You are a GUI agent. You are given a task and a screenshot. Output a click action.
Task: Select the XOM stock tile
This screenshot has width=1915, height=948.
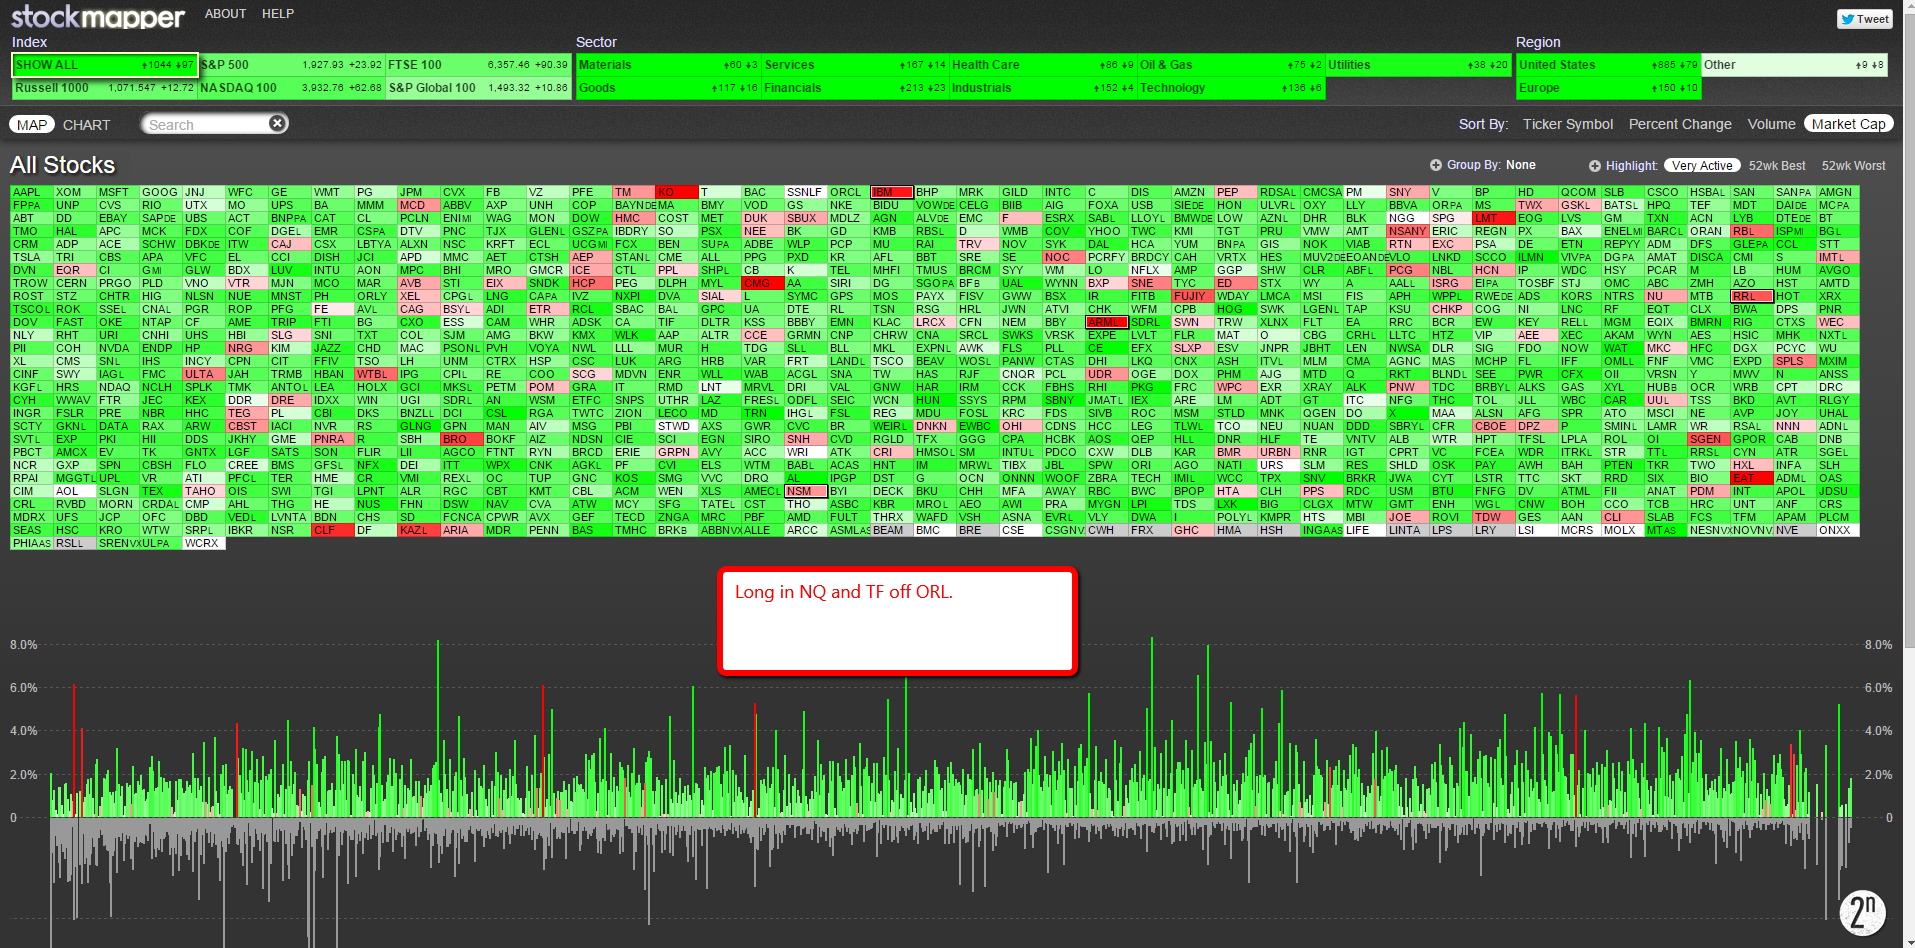(74, 192)
